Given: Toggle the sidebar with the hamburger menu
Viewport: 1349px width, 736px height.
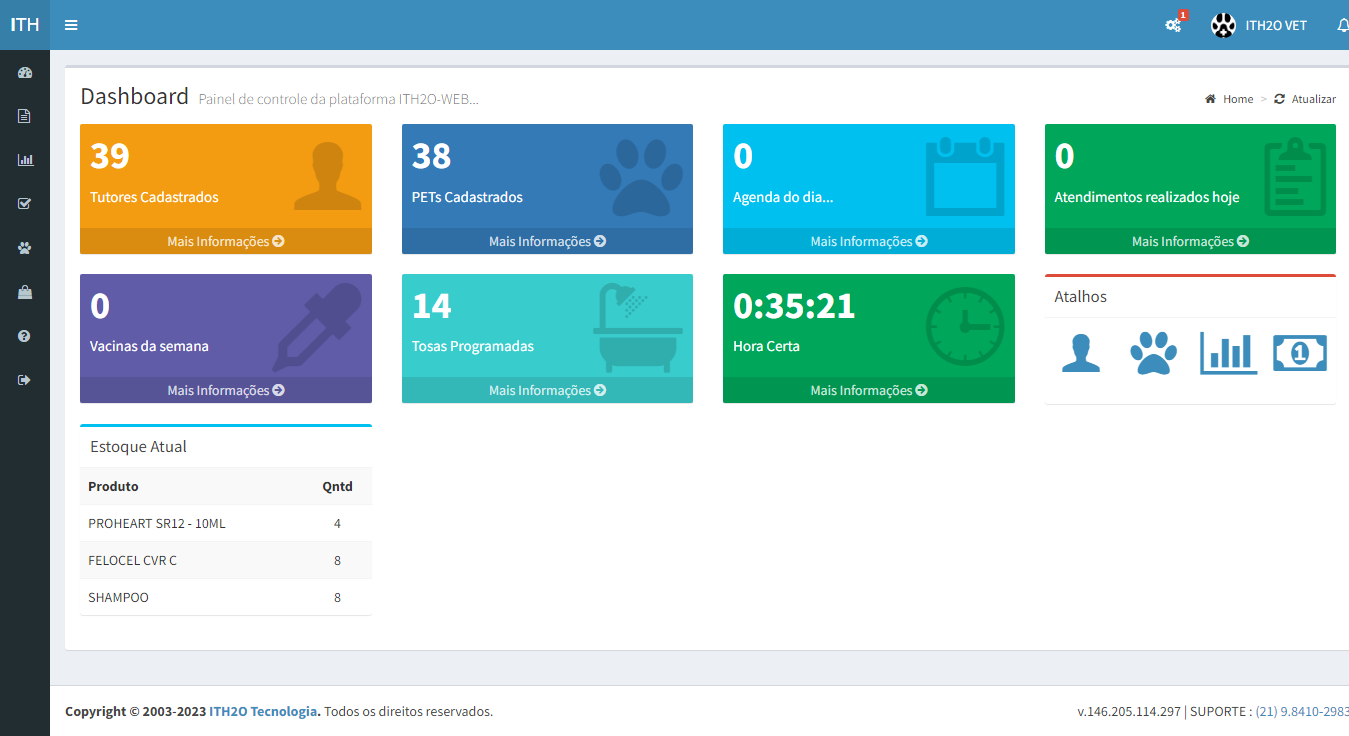Looking at the screenshot, I should (70, 25).
